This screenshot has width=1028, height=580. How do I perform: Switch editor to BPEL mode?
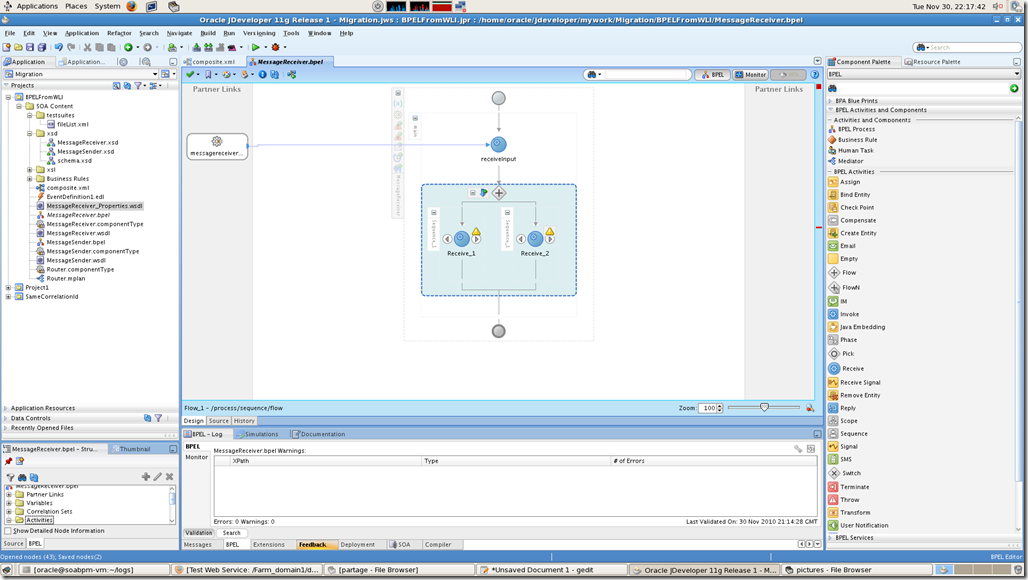tap(713, 75)
